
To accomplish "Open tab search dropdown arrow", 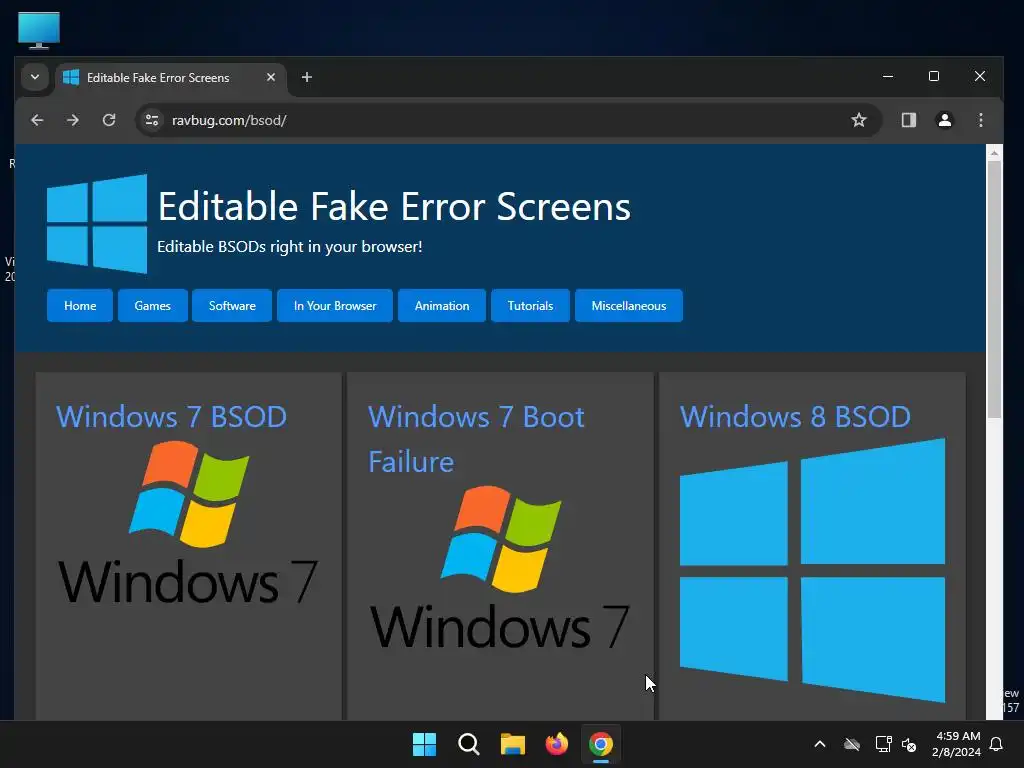I will click(x=35, y=77).
